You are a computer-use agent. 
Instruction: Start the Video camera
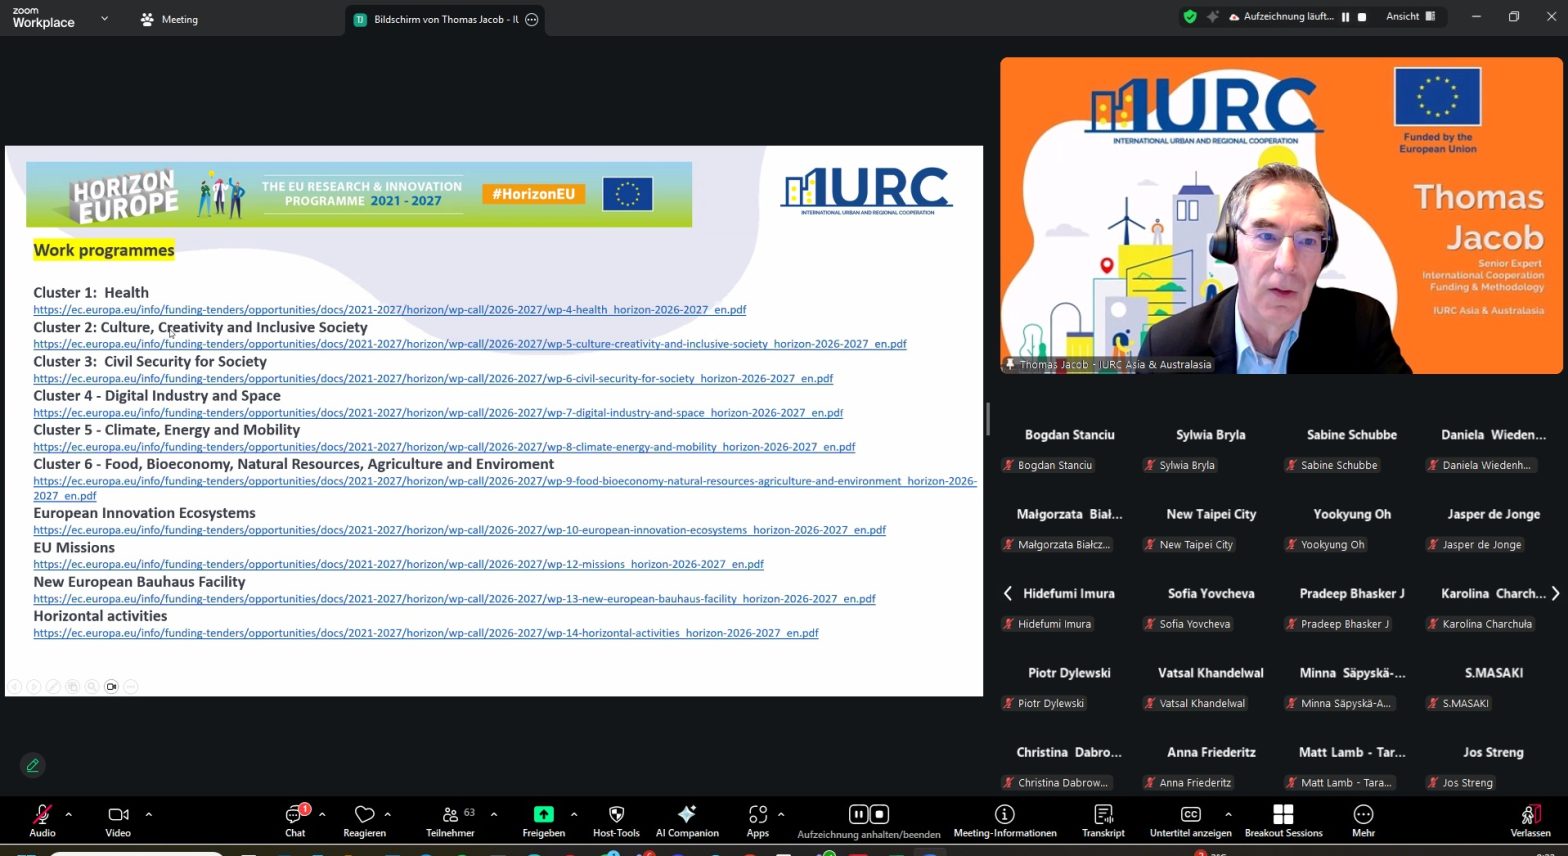point(118,820)
